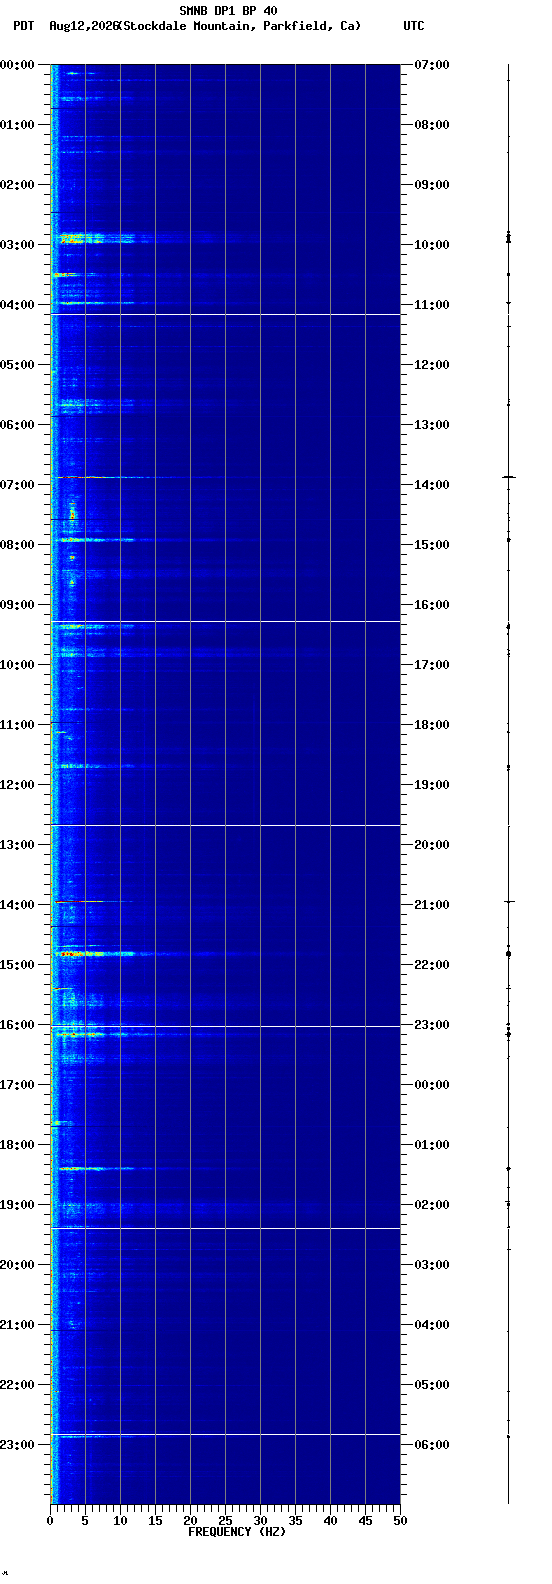Click the "PDT" timezone label
Viewport: 552px width, 1584px height.
pyautogui.click(x=23, y=26)
